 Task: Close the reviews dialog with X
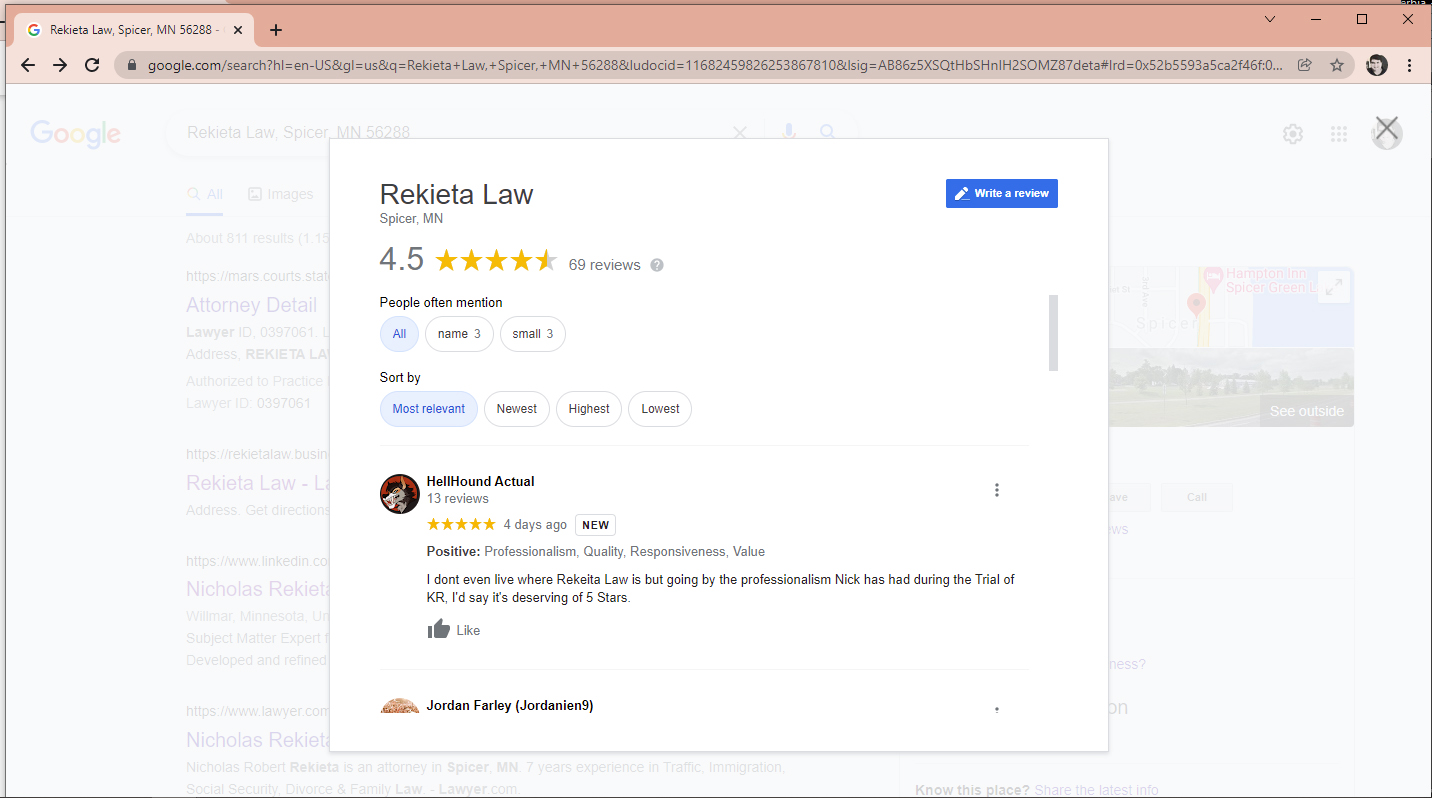(1386, 127)
